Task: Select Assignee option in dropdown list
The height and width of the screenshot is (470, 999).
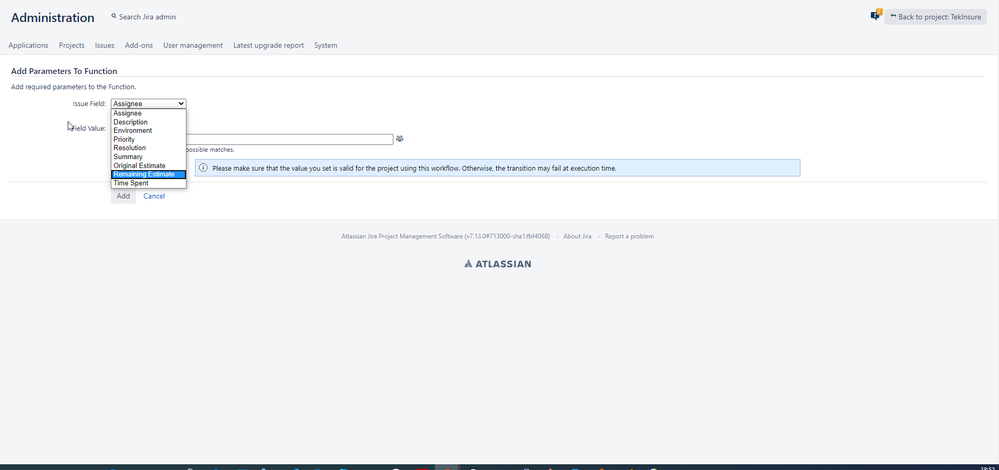Action: click(148, 113)
